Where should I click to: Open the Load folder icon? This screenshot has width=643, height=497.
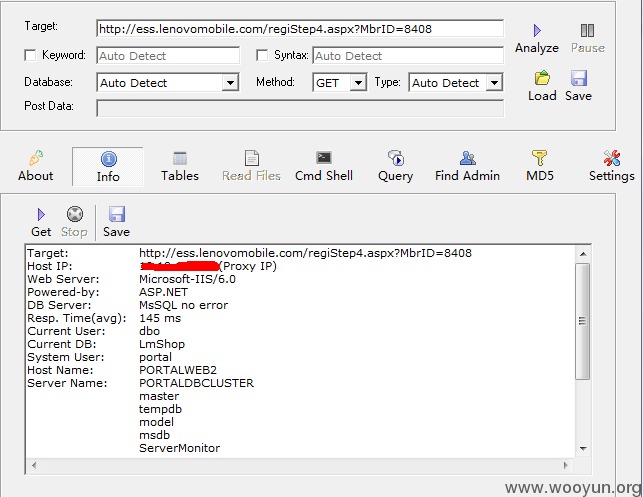click(x=542, y=78)
